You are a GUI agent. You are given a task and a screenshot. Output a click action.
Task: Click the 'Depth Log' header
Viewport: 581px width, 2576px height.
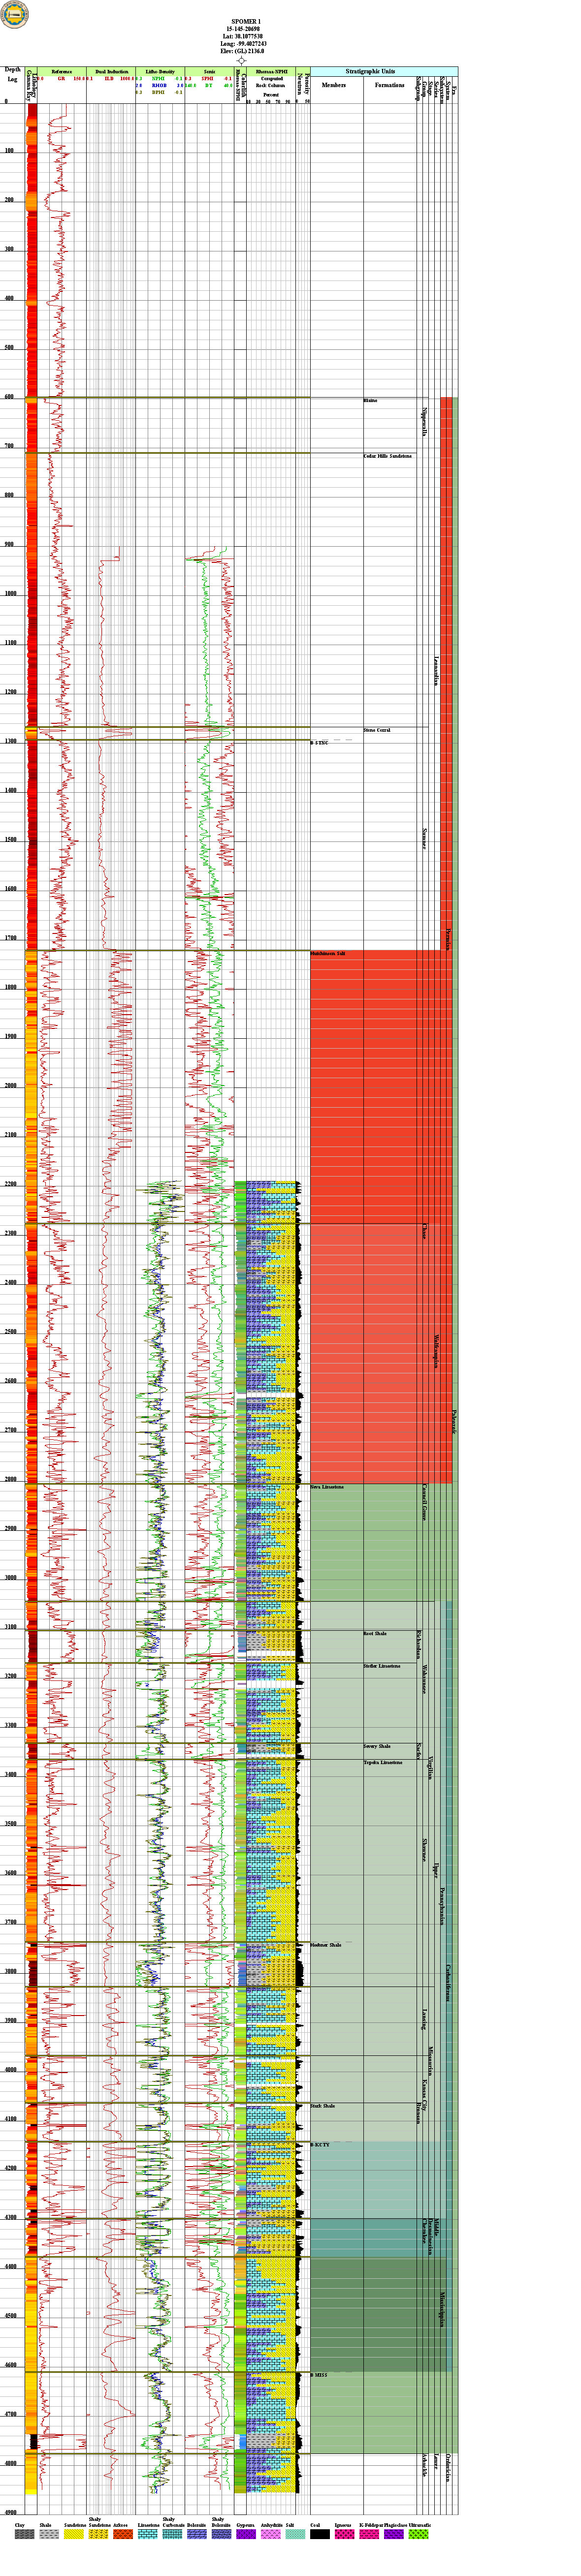click(x=12, y=74)
